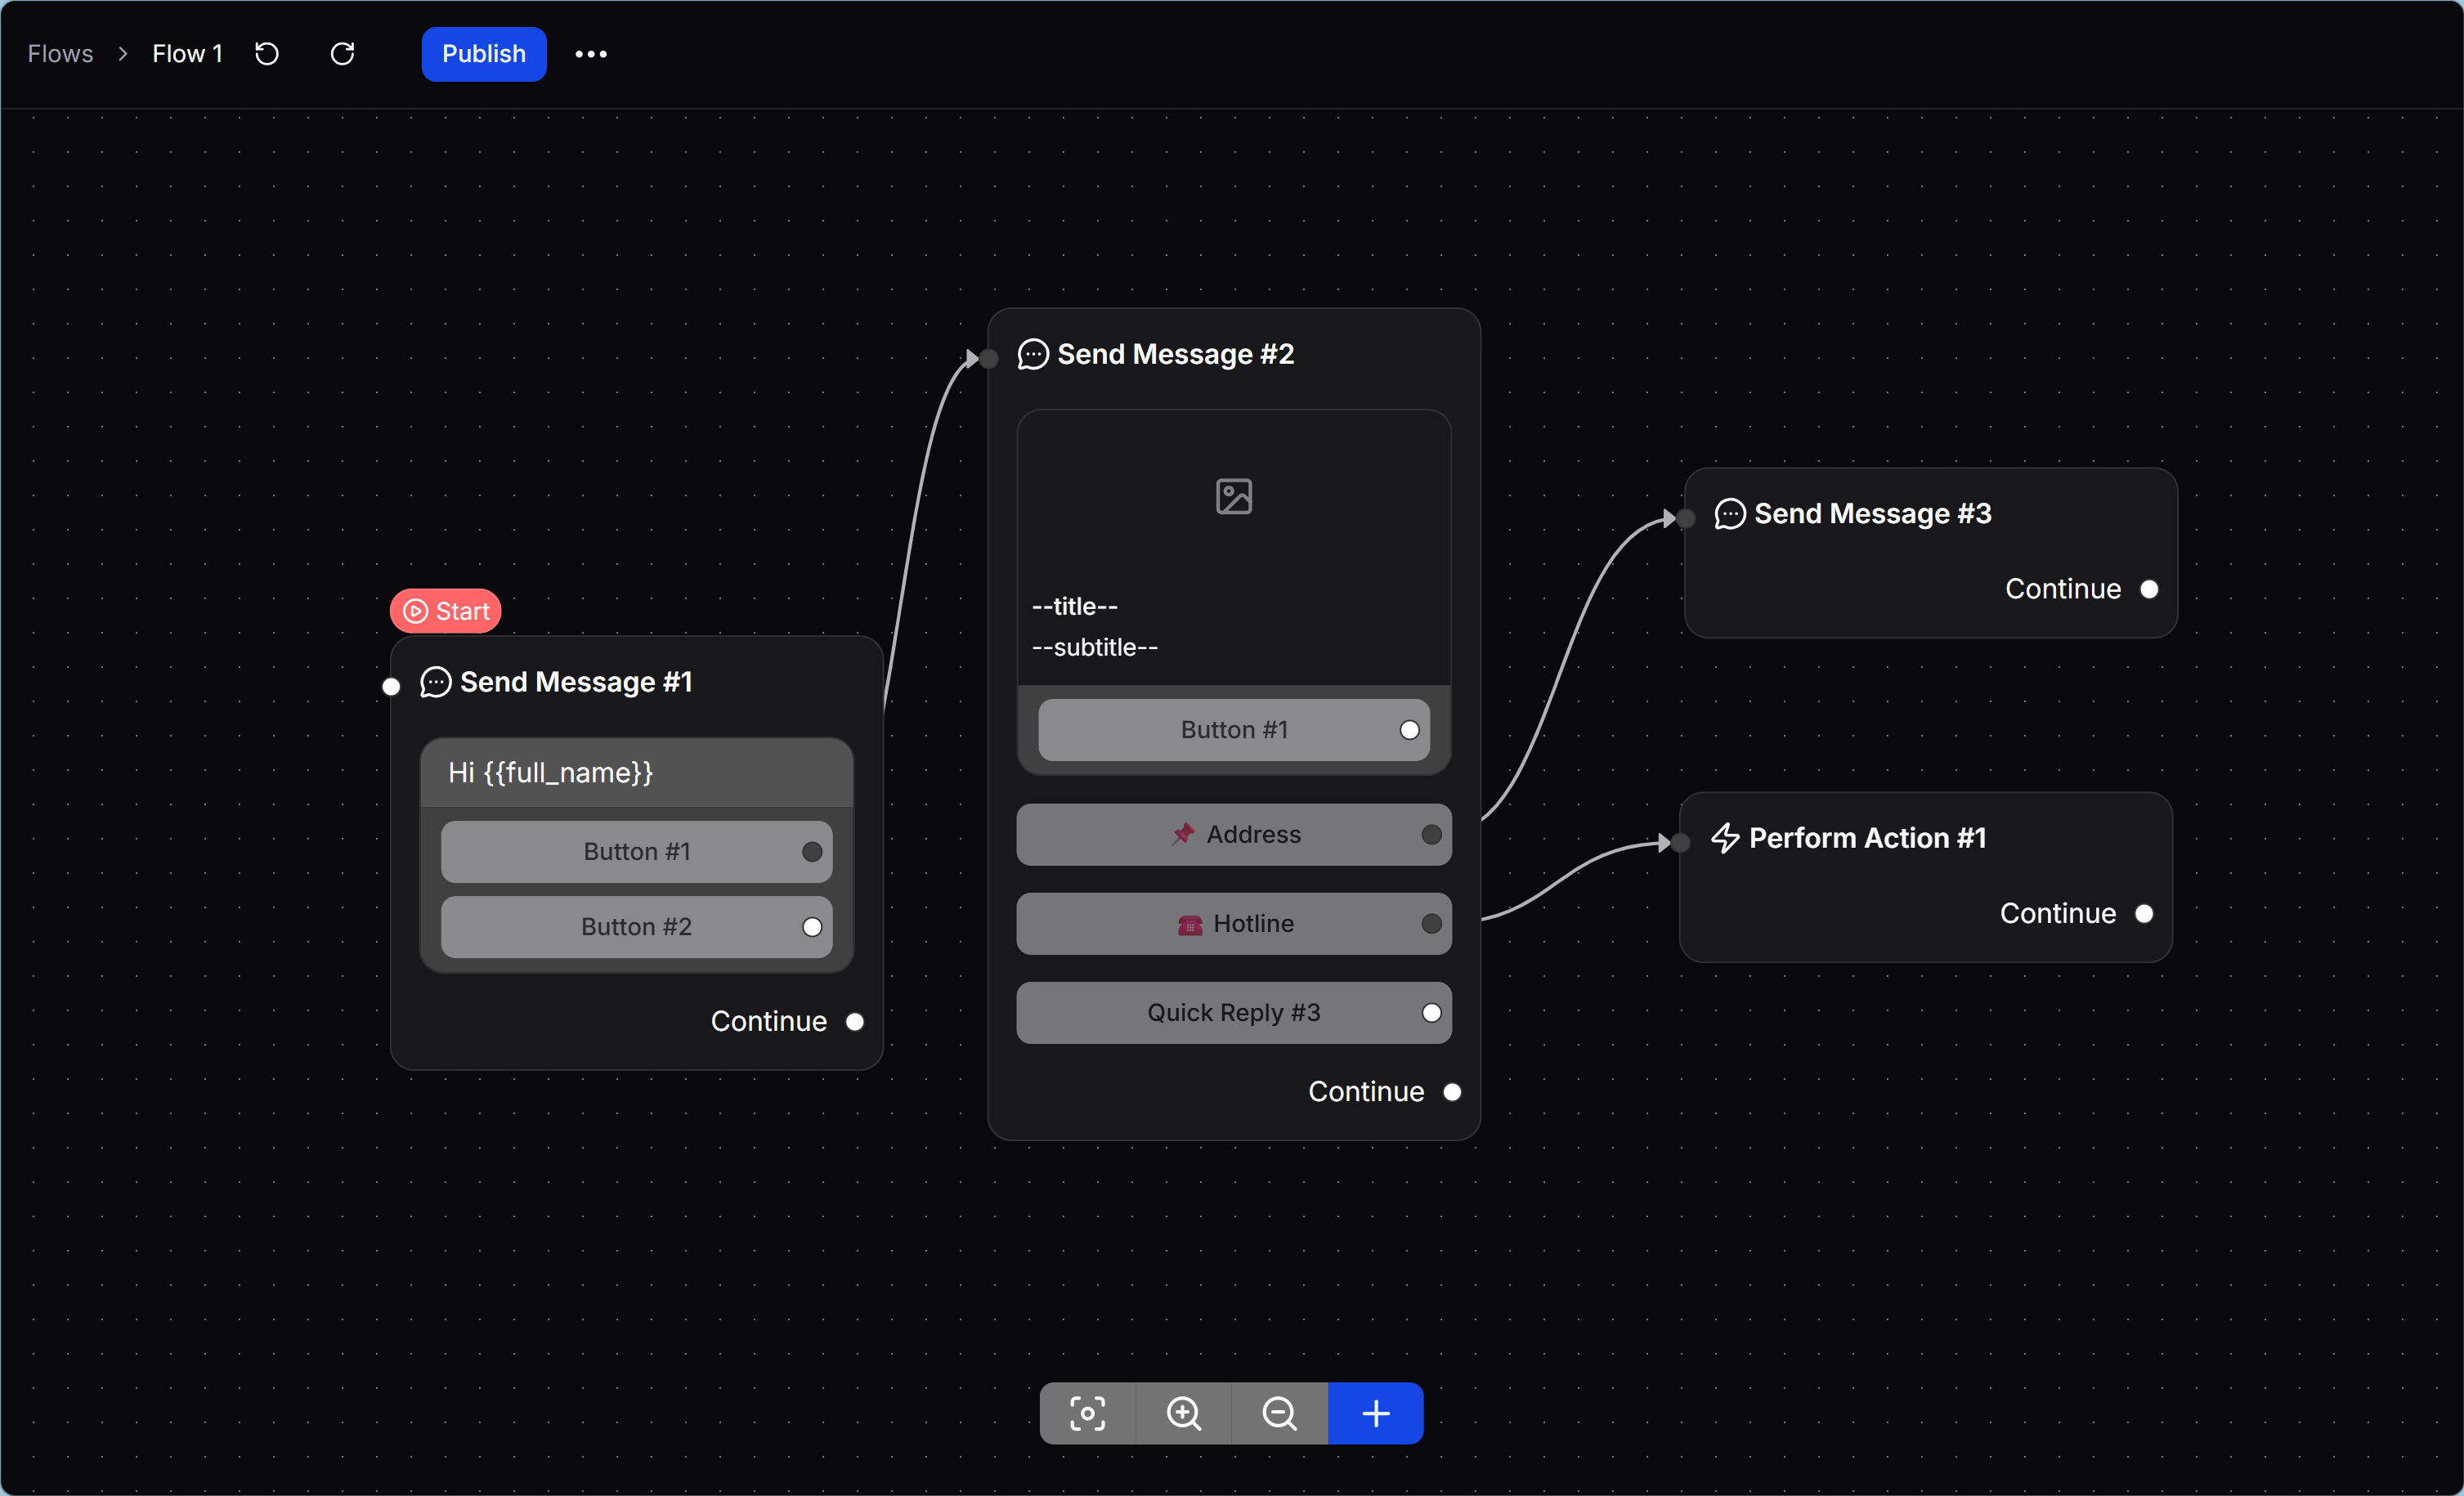Select the Flow 1 title
The height and width of the screenshot is (1496, 2464).
tap(186, 53)
